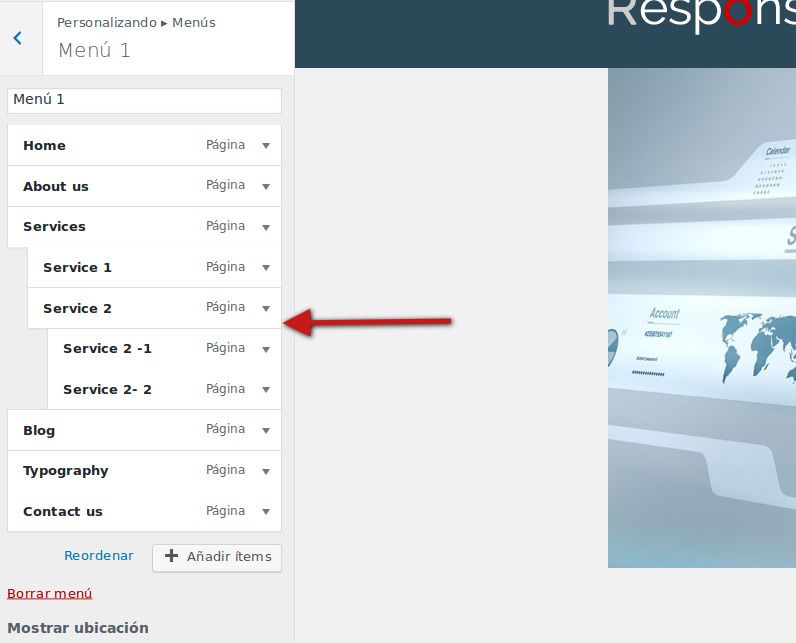796x643 pixels.
Task: Select the Home menu item title
Action: [x=44, y=146]
